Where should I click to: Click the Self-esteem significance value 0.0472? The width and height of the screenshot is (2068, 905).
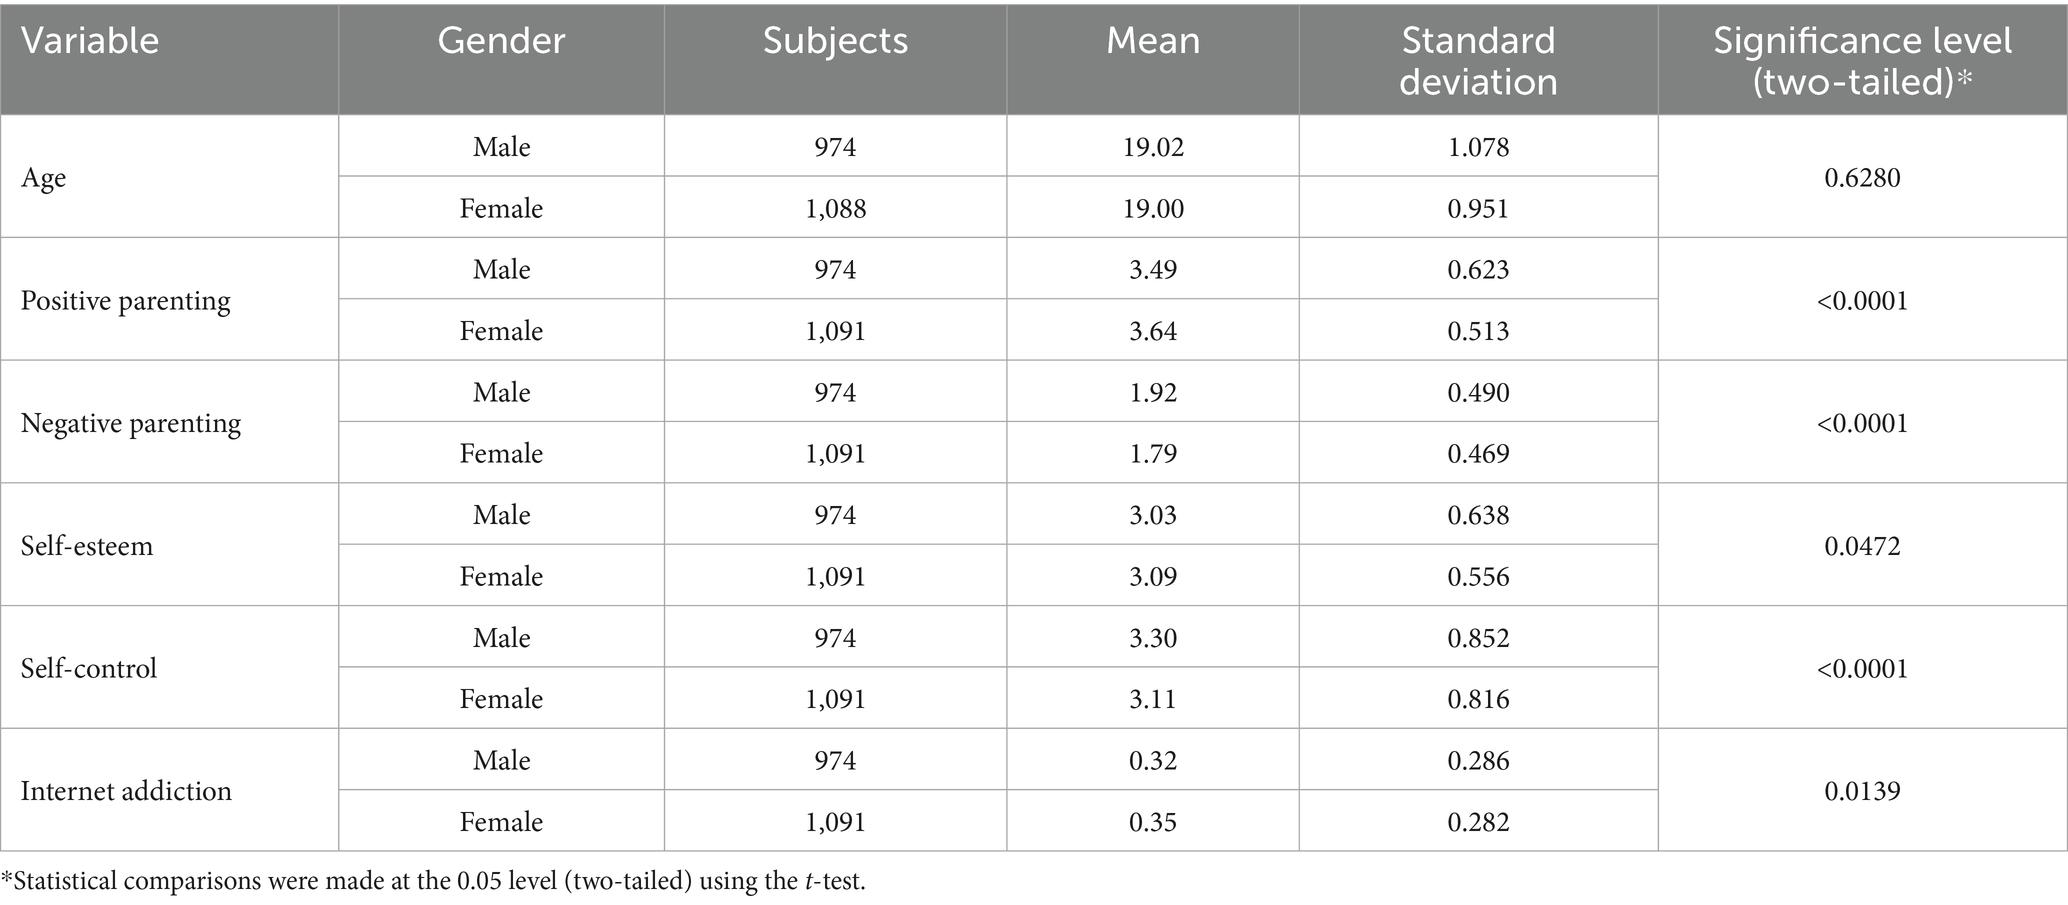coord(1862,546)
